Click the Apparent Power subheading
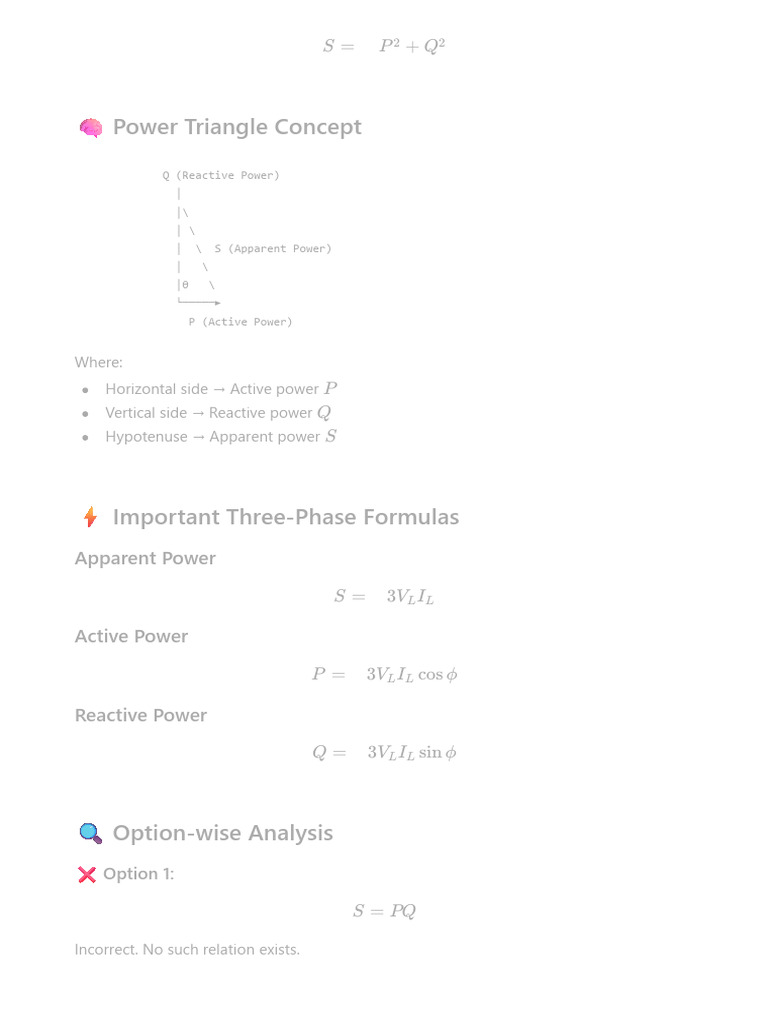Viewport: 768px width, 1024px height. pos(145,558)
